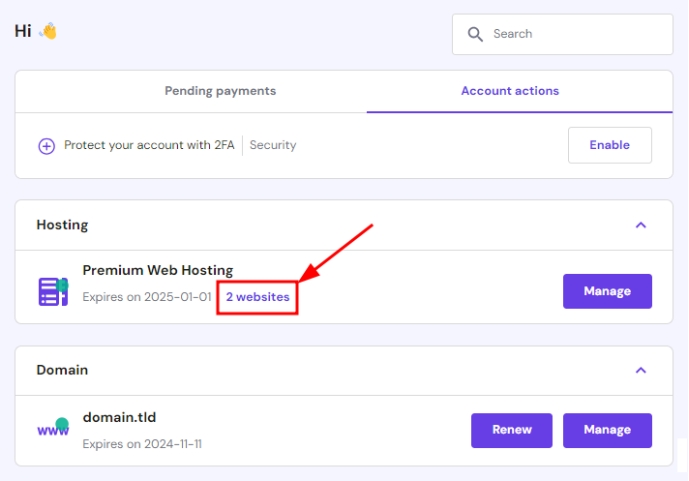
Task: Switch to Pending payments tab
Action: click(x=220, y=91)
